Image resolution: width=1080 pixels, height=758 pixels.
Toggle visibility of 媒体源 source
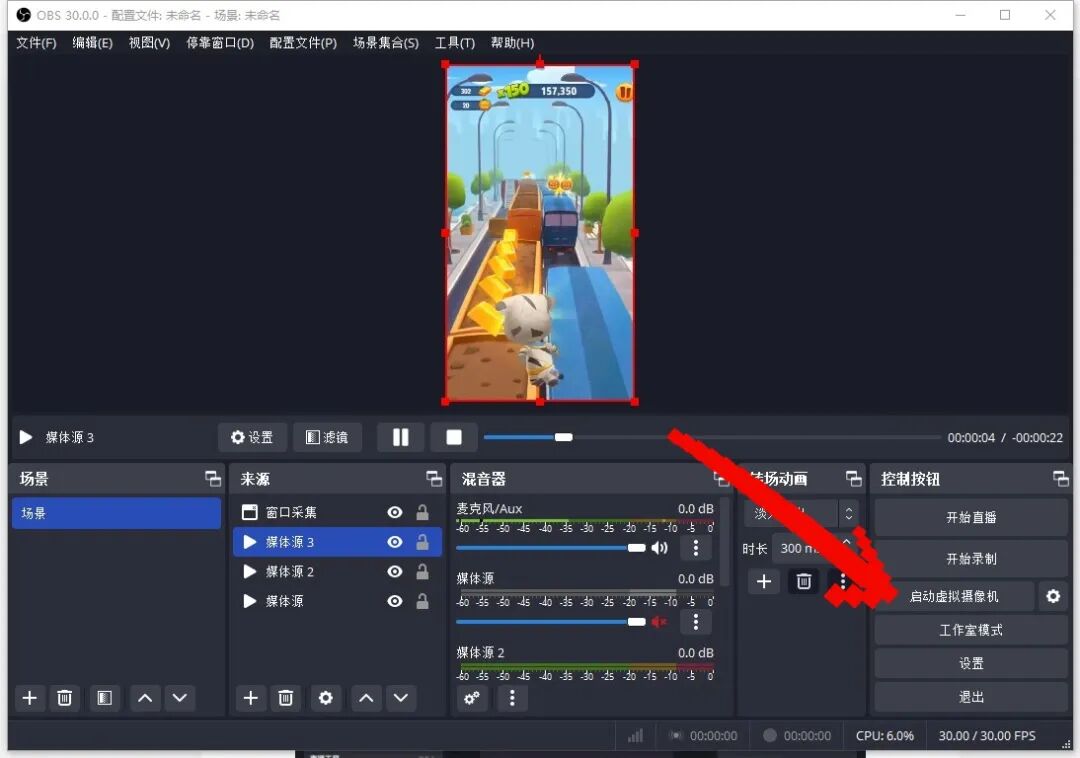pyautogui.click(x=395, y=601)
